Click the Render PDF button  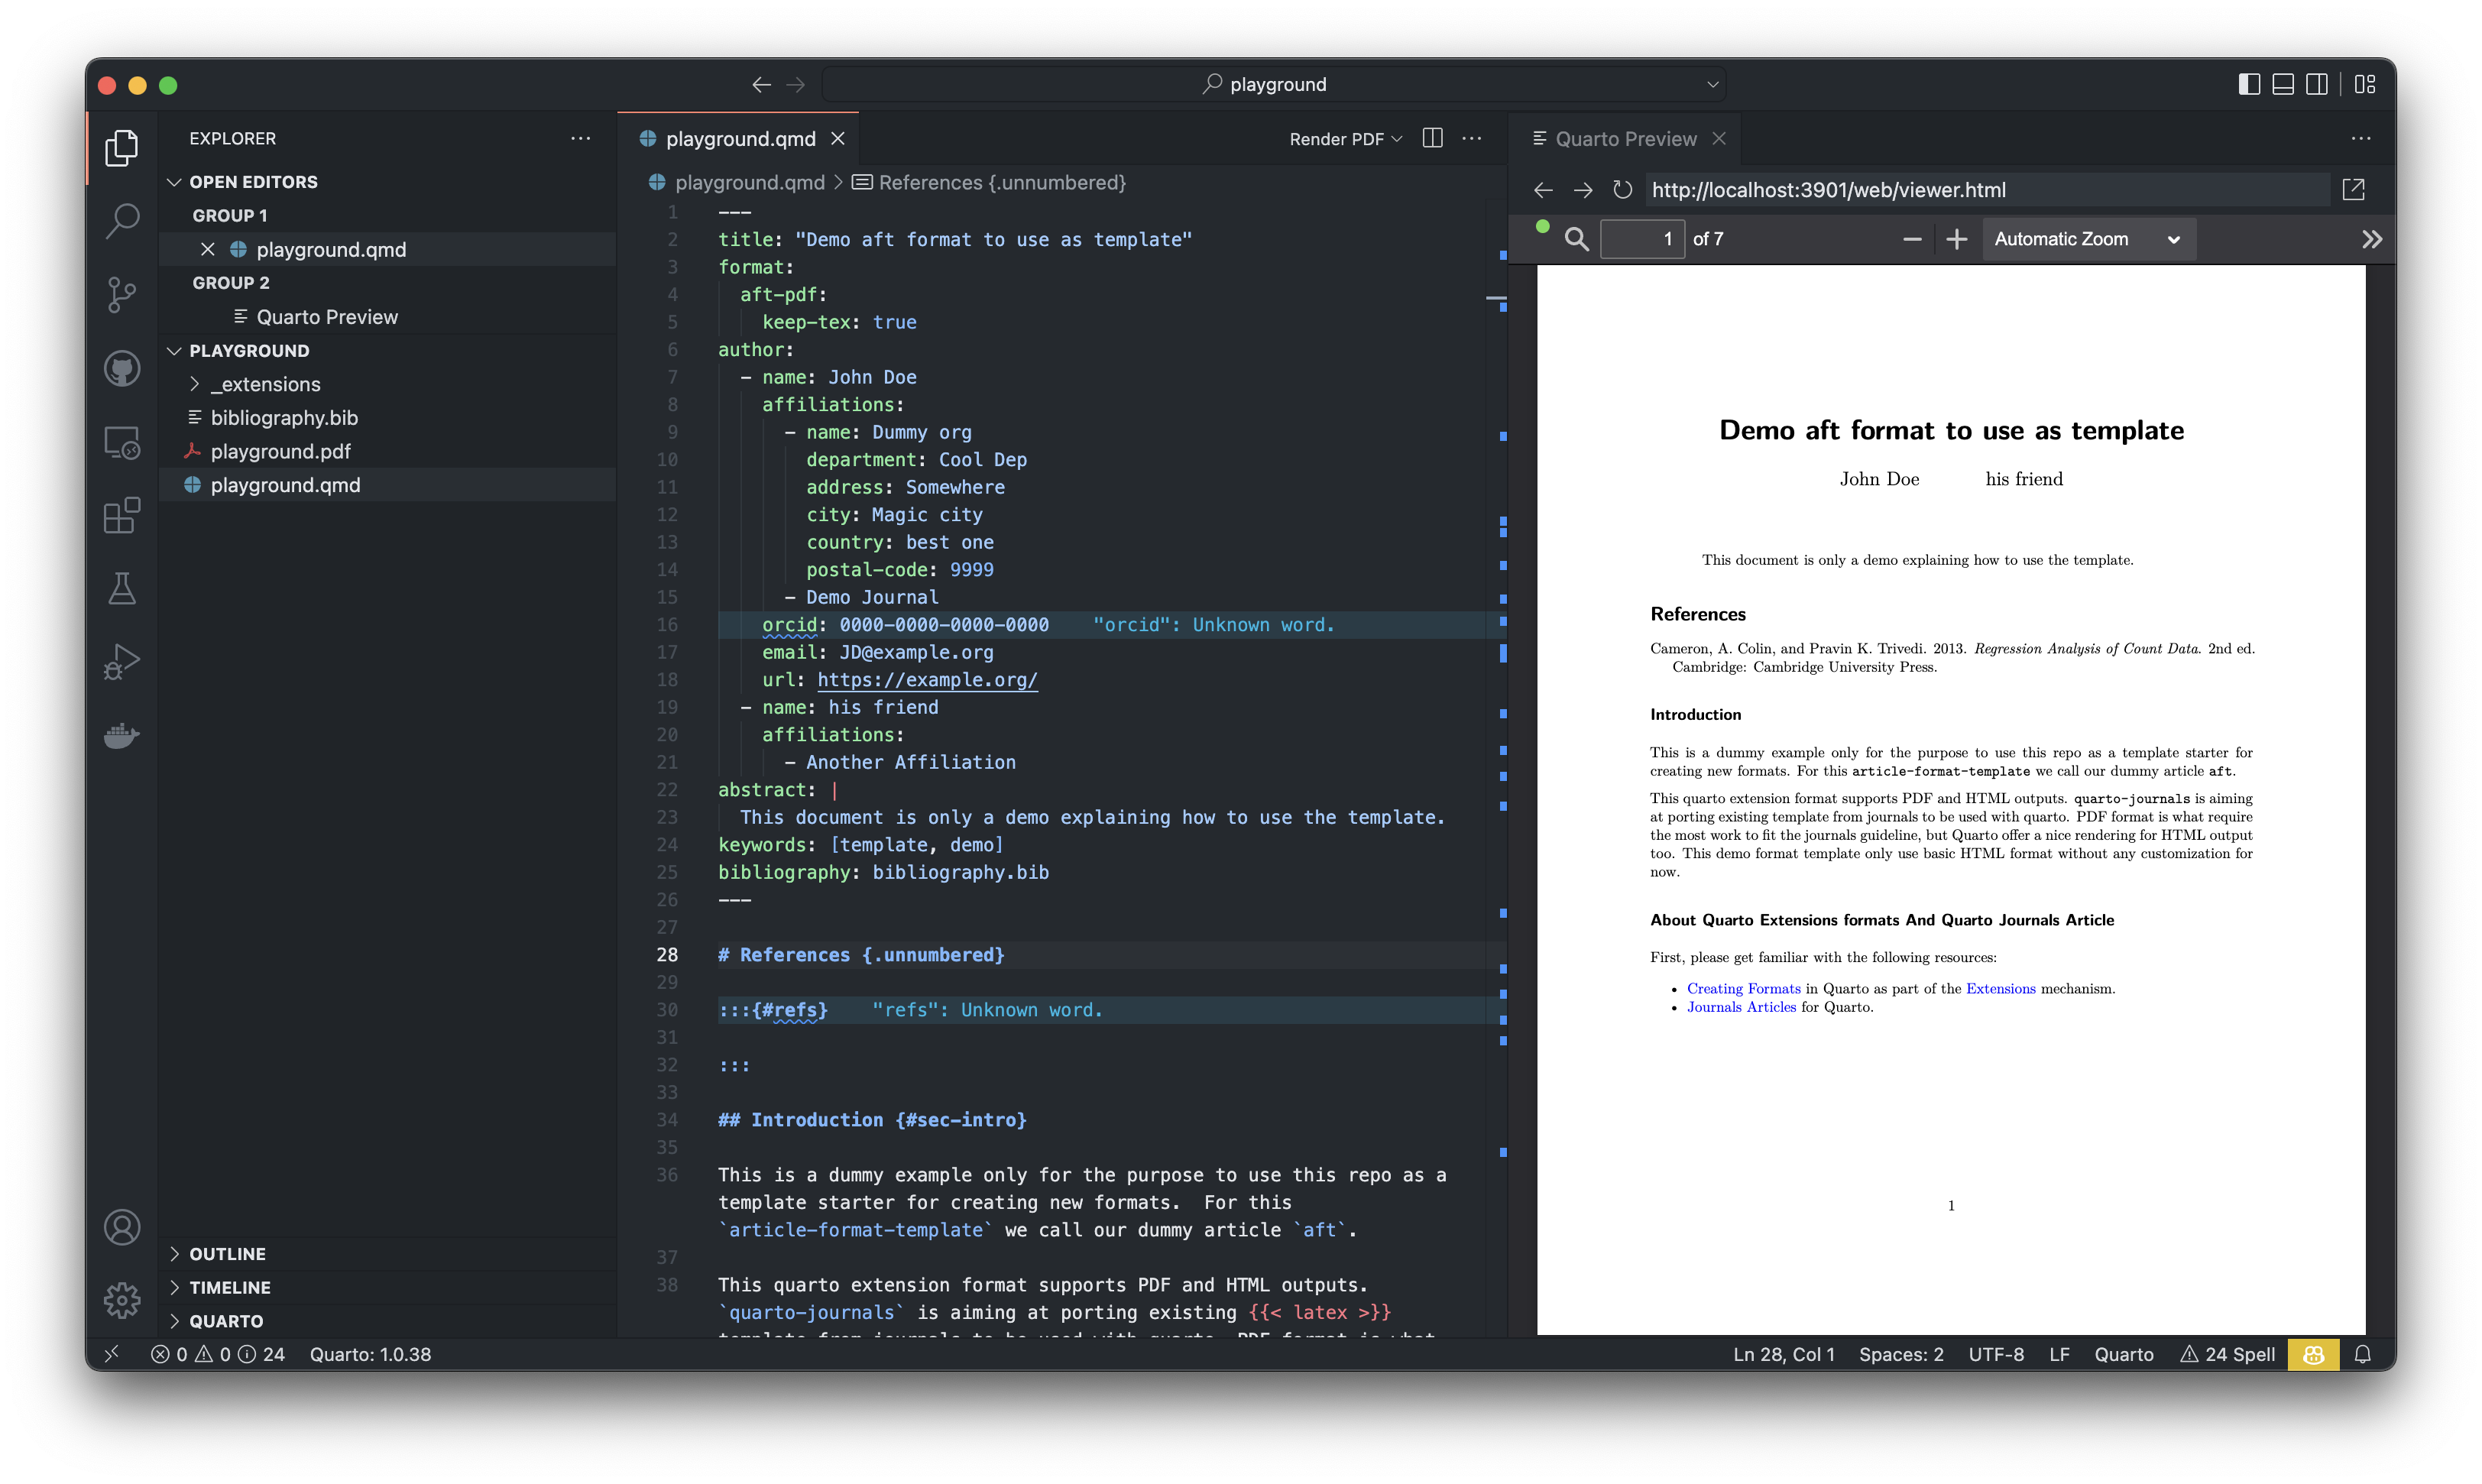tap(1336, 139)
